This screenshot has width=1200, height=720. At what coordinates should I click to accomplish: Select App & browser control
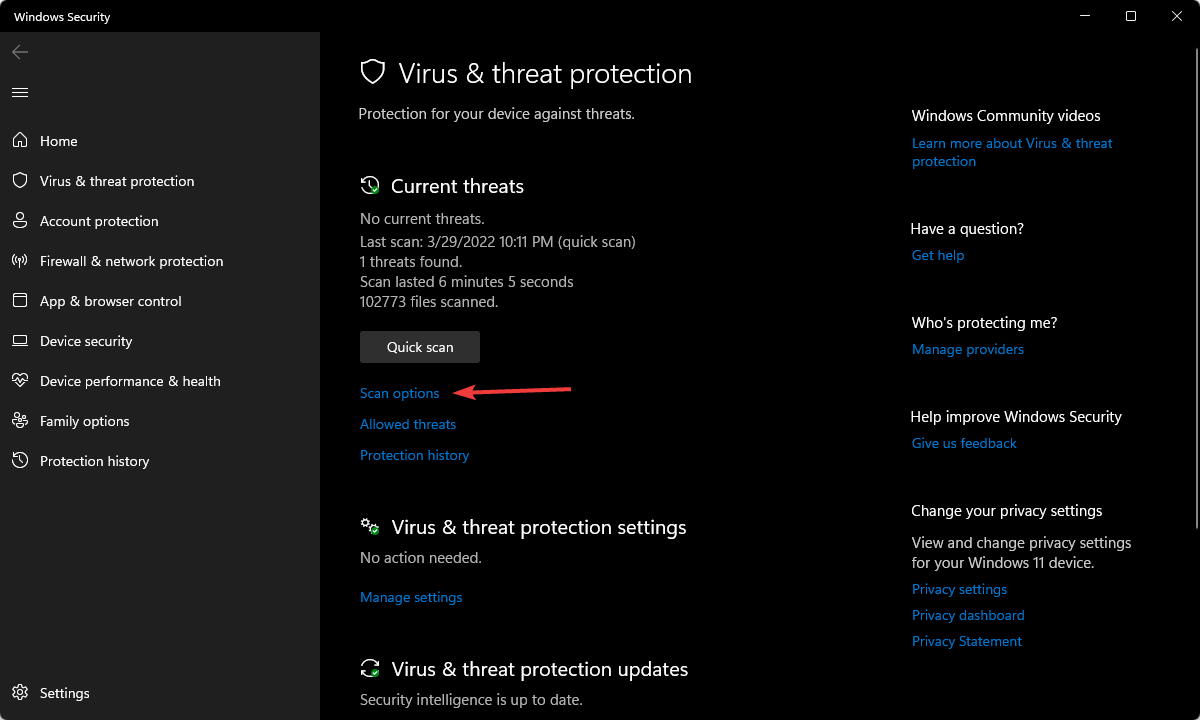click(x=110, y=301)
